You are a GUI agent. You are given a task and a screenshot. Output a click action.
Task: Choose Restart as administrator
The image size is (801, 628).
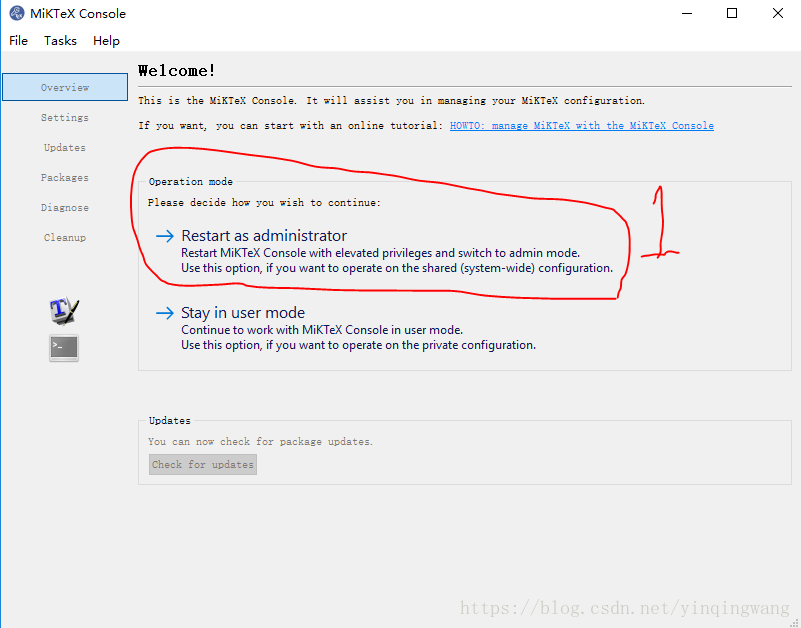point(384,250)
